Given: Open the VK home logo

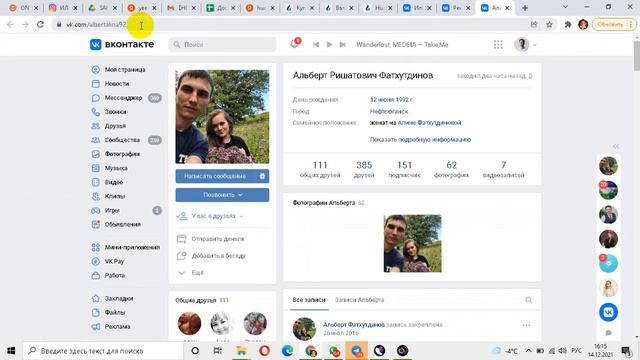Looking at the screenshot, I should (x=122, y=44).
